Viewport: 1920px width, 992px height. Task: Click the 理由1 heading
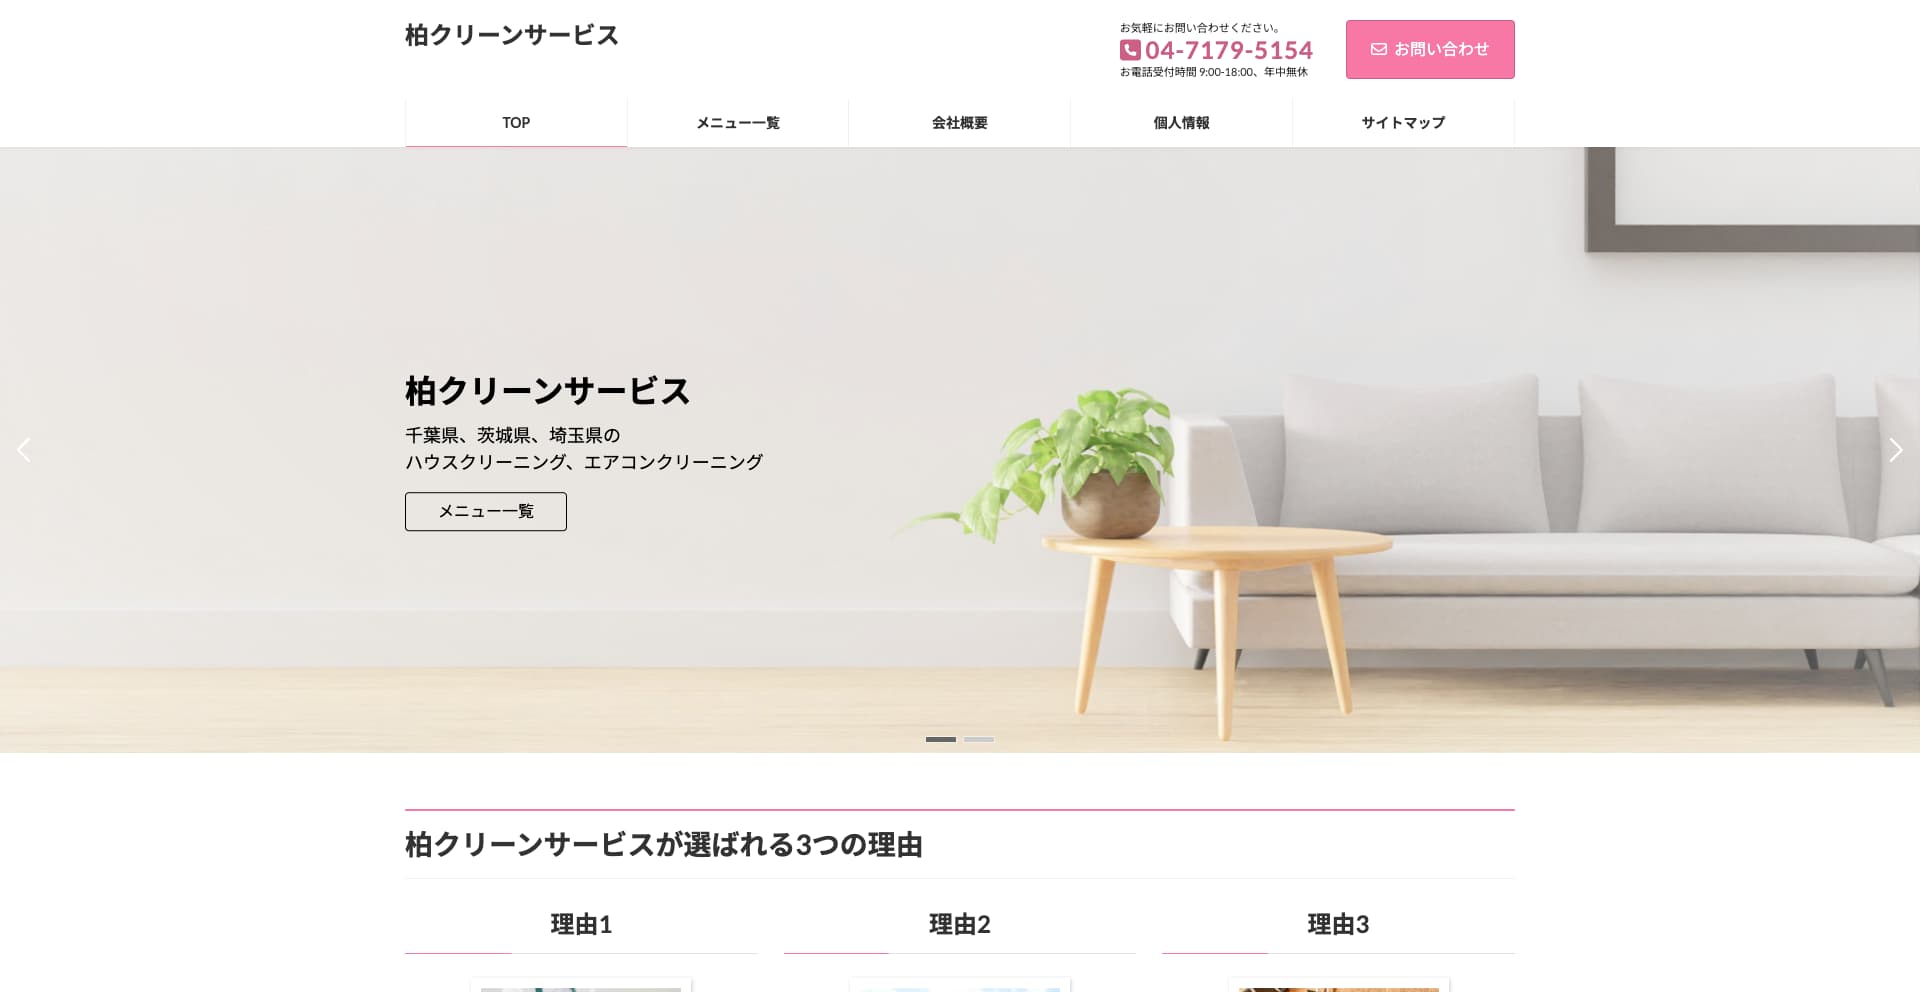point(581,924)
